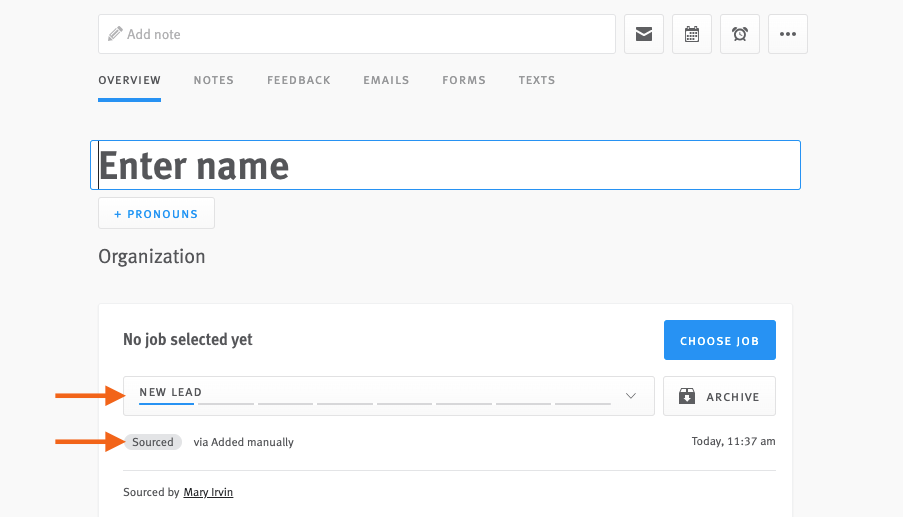
Task: Open the New Lead stage dropdown
Action: pyautogui.click(x=389, y=396)
